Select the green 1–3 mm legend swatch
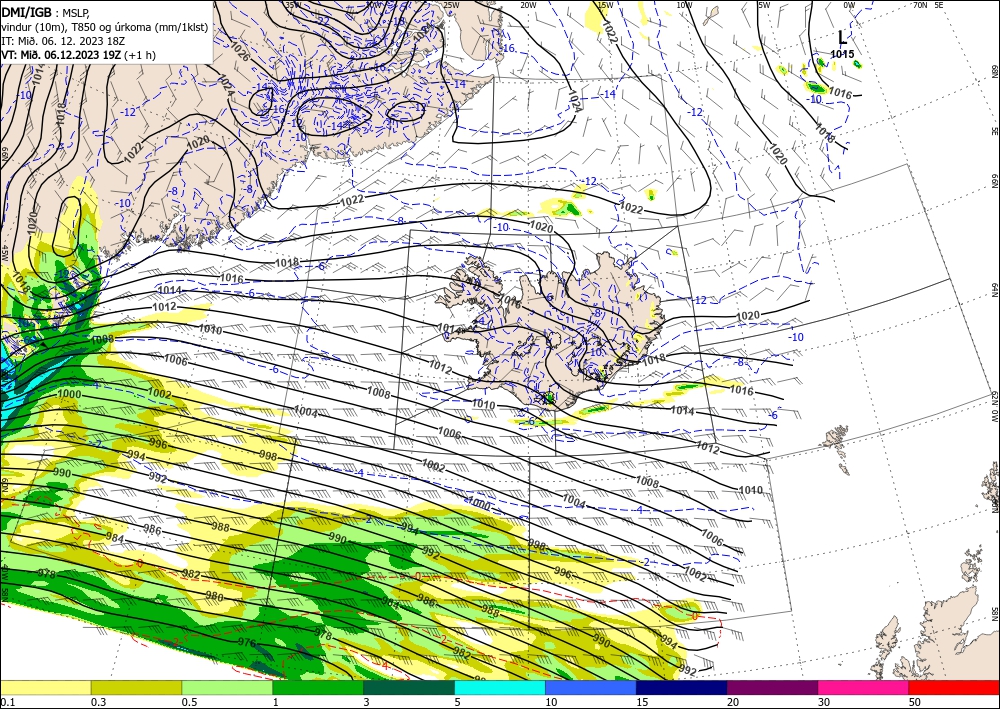This screenshot has height=709, width=1000. coord(318,687)
